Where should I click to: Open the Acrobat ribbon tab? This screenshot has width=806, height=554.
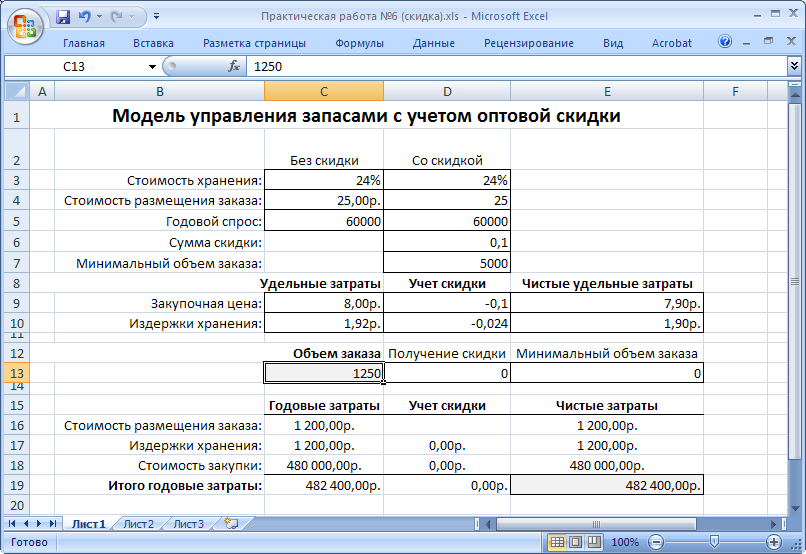tap(671, 43)
